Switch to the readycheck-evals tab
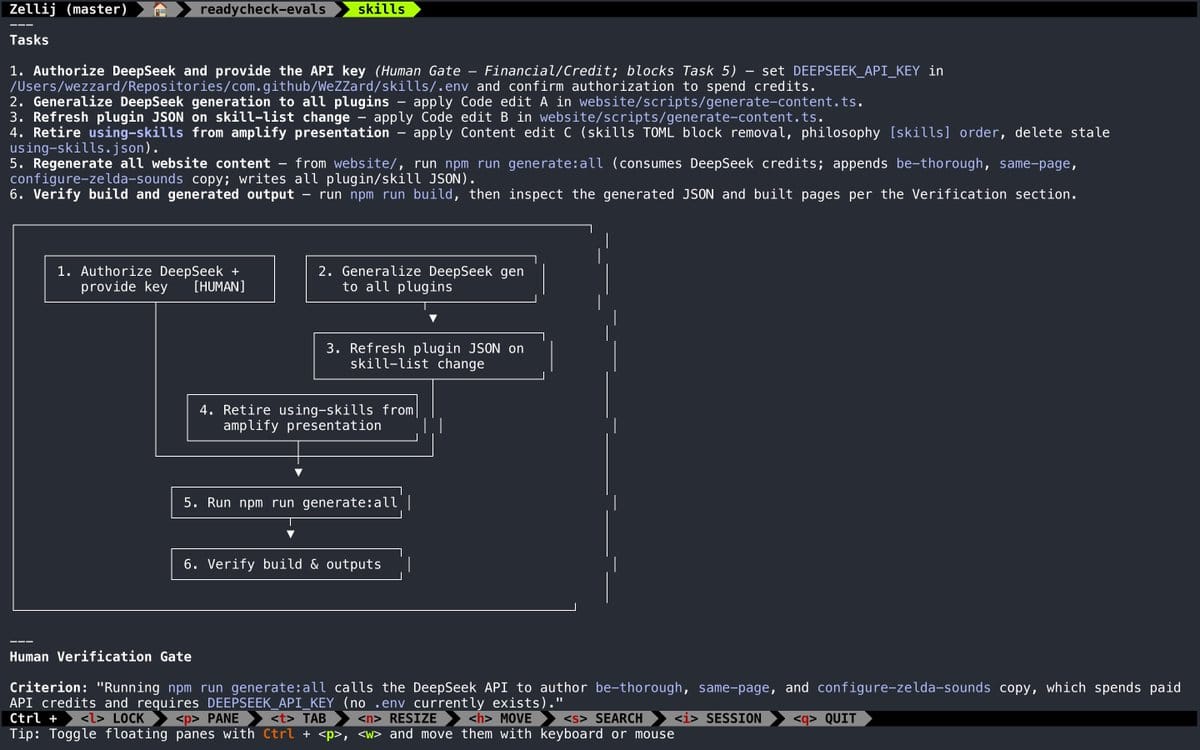The width and height of the screenshot is (1200, 750). point(261,9)
